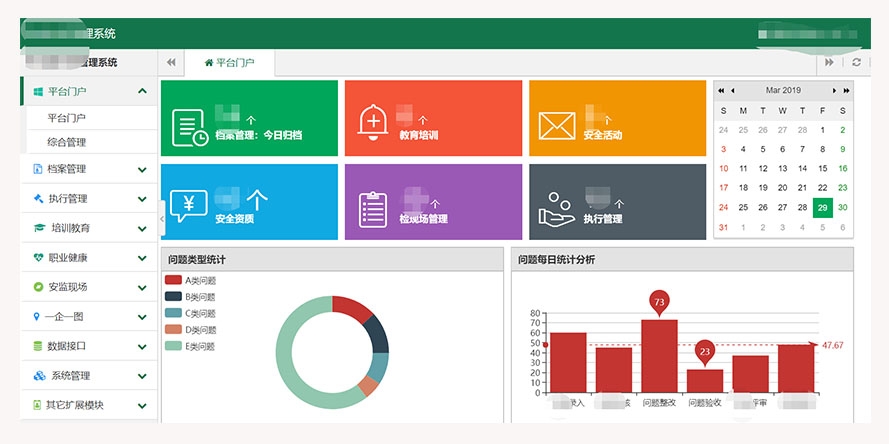Click the D类问题 orange color swatch
The width and height of the screenshot is (889, 444).
point(173,329)
